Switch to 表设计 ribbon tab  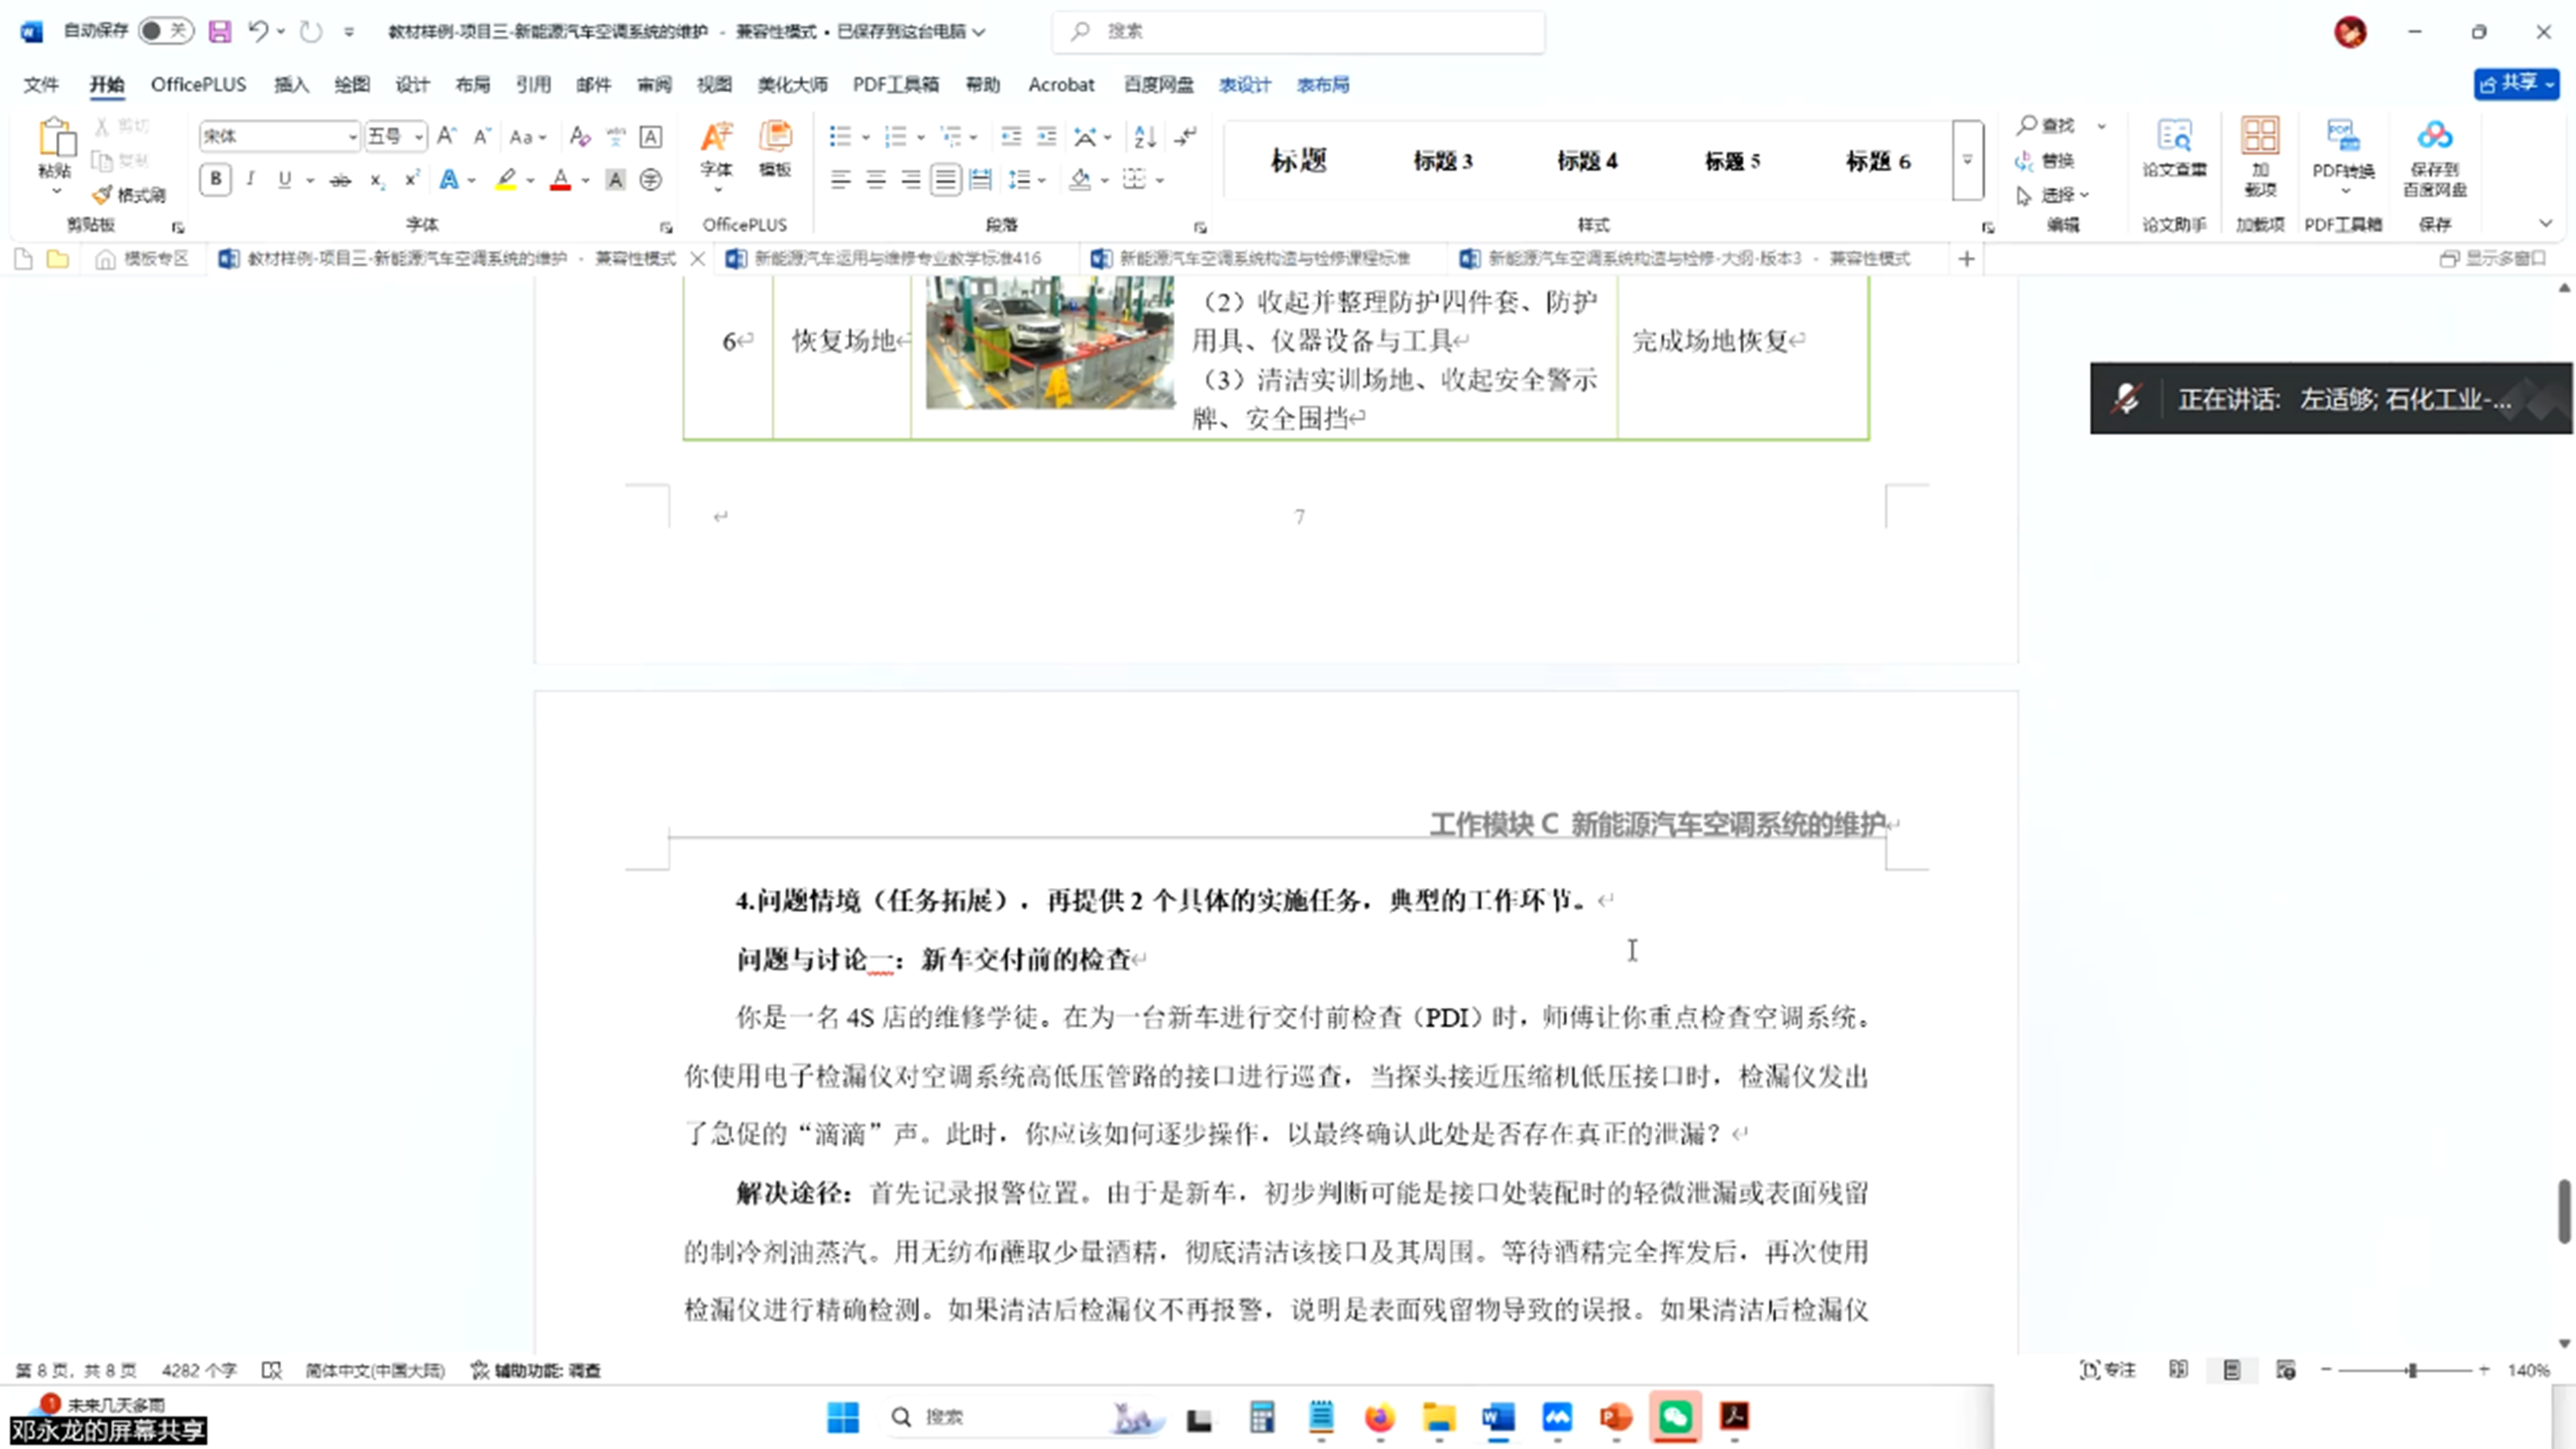pyautogui.click(x=1244, y=85)
